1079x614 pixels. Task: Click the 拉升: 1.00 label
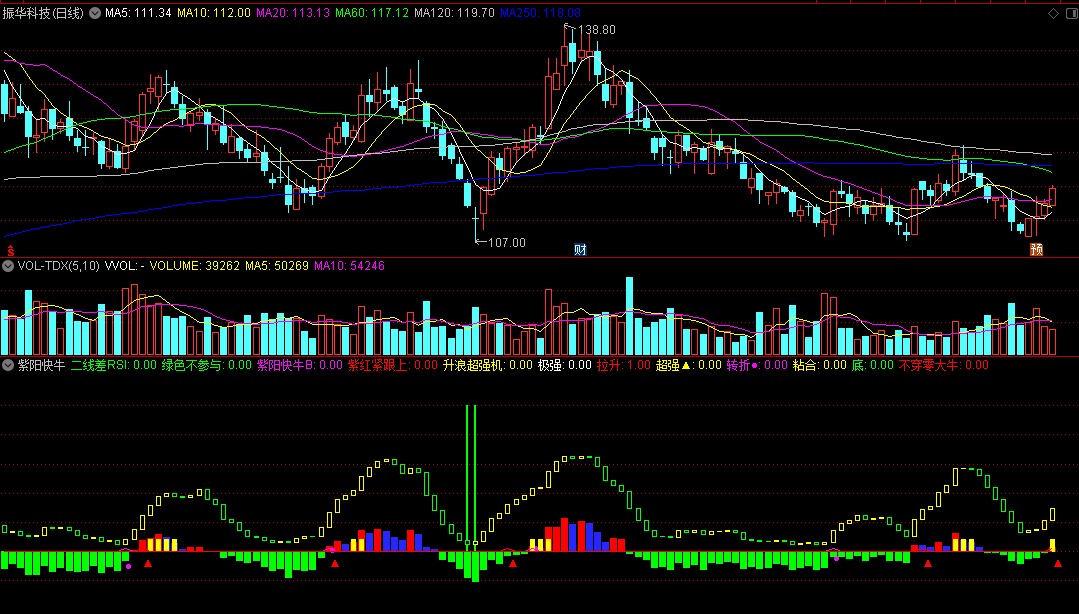coord(623,365)
